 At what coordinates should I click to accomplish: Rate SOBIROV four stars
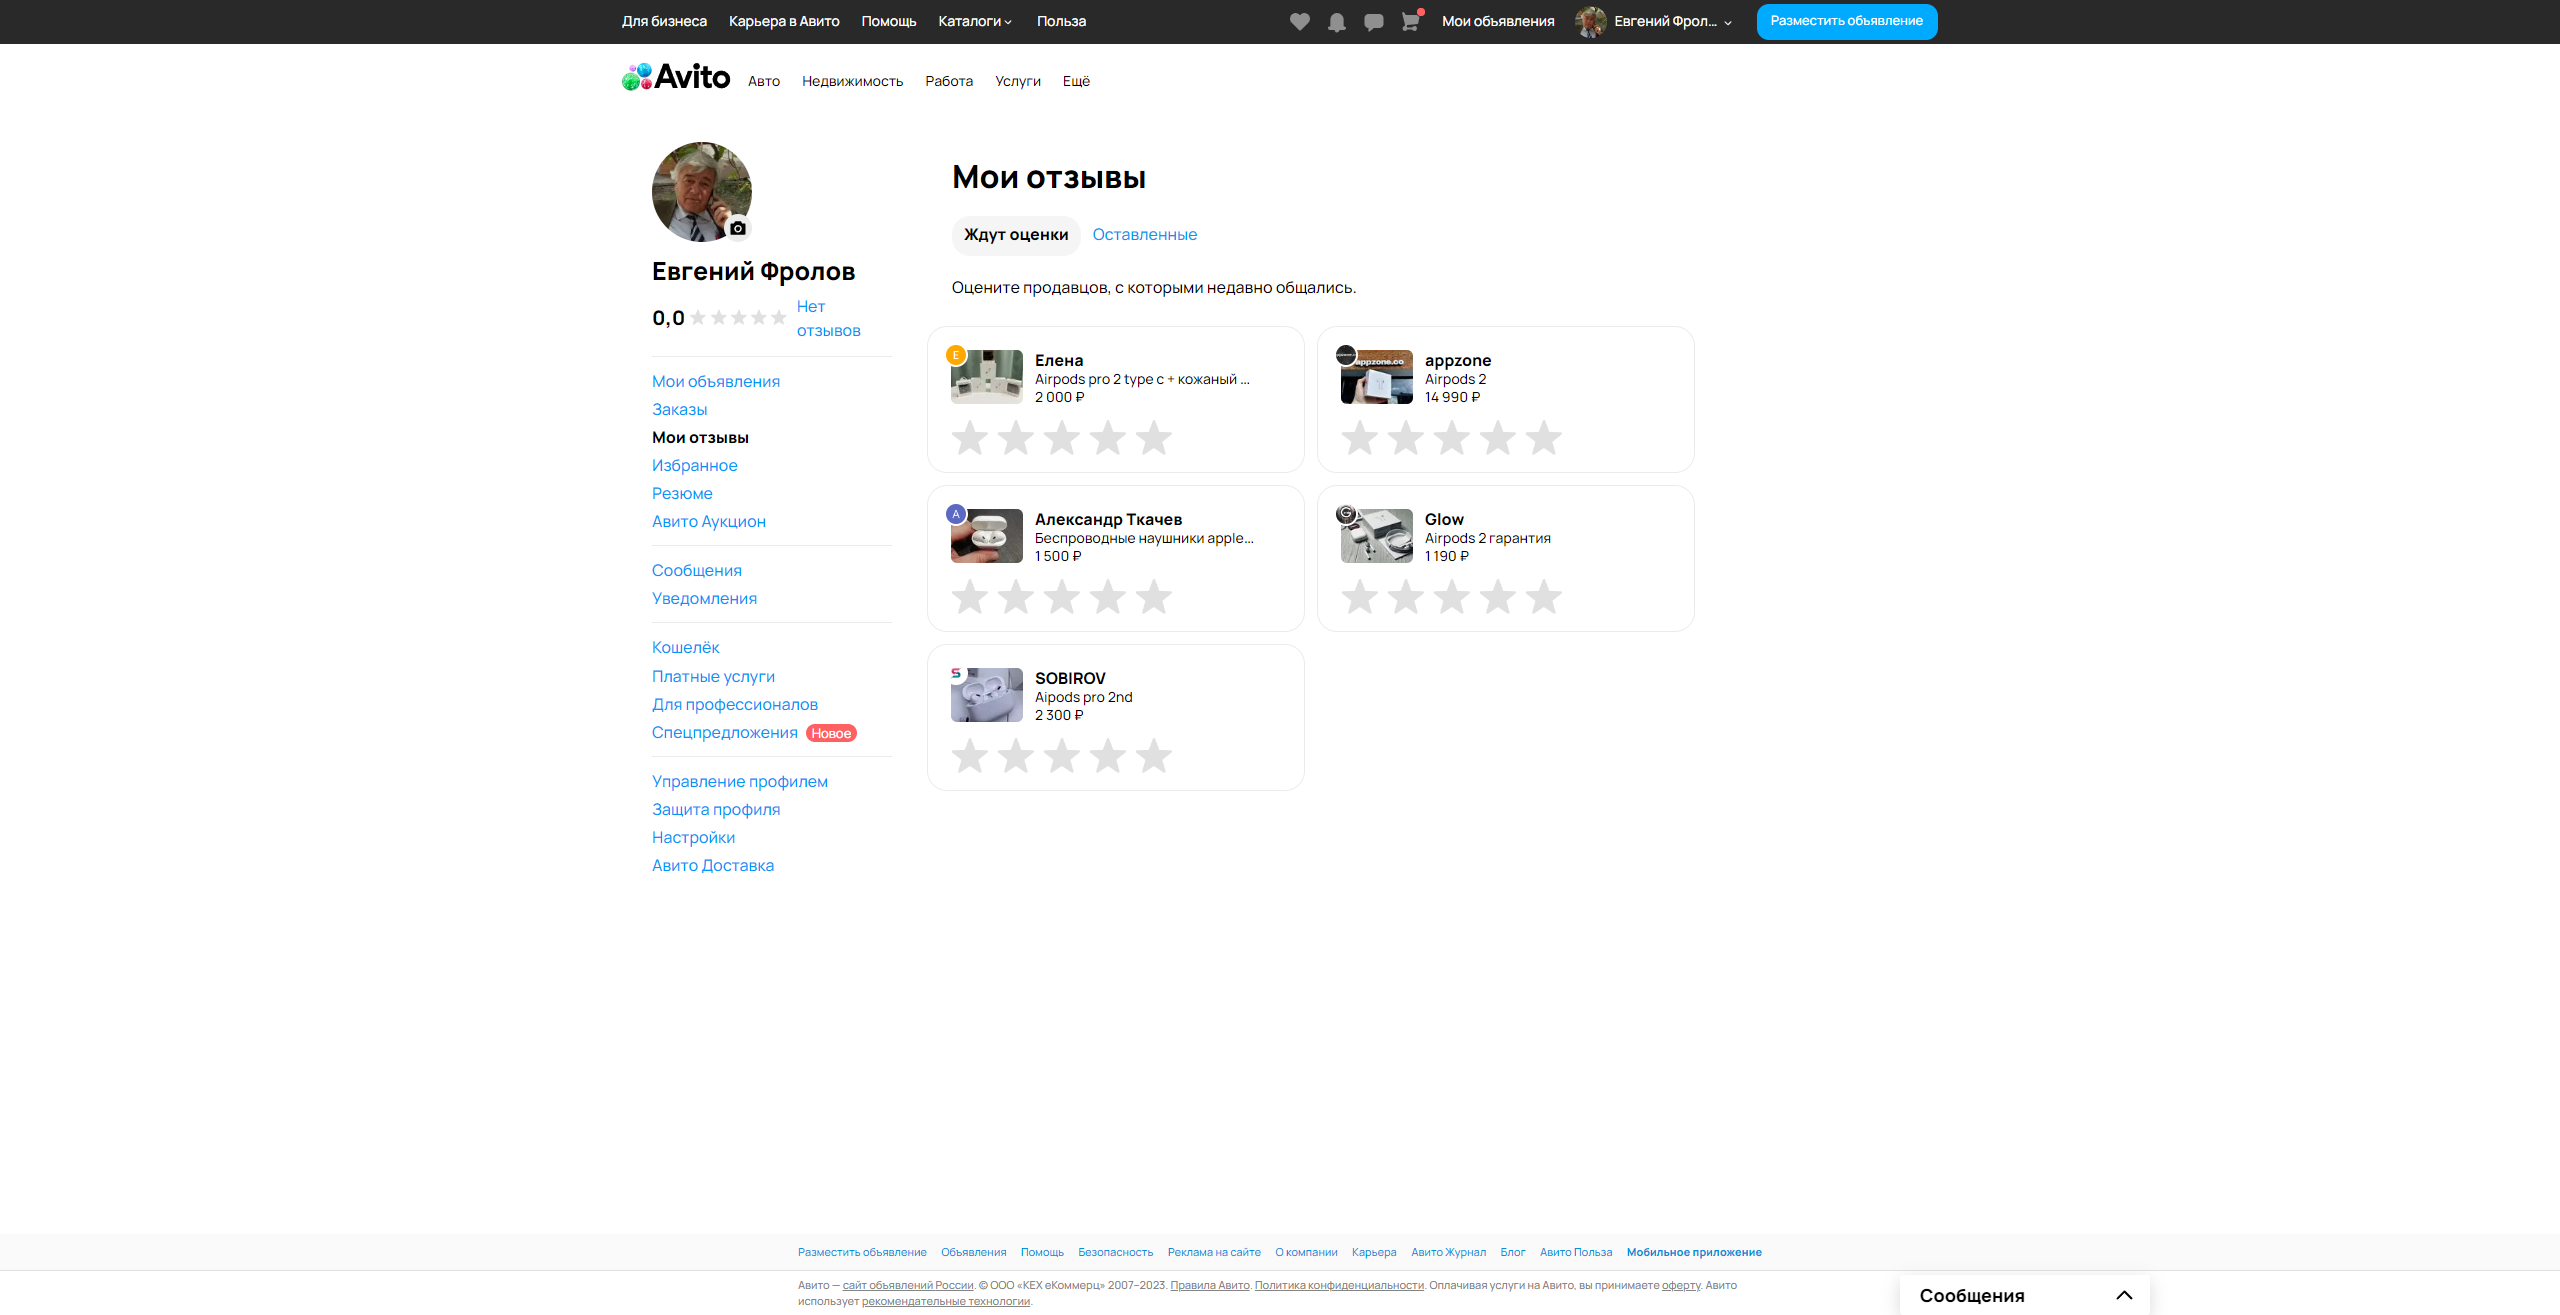tap(1107, 756)
